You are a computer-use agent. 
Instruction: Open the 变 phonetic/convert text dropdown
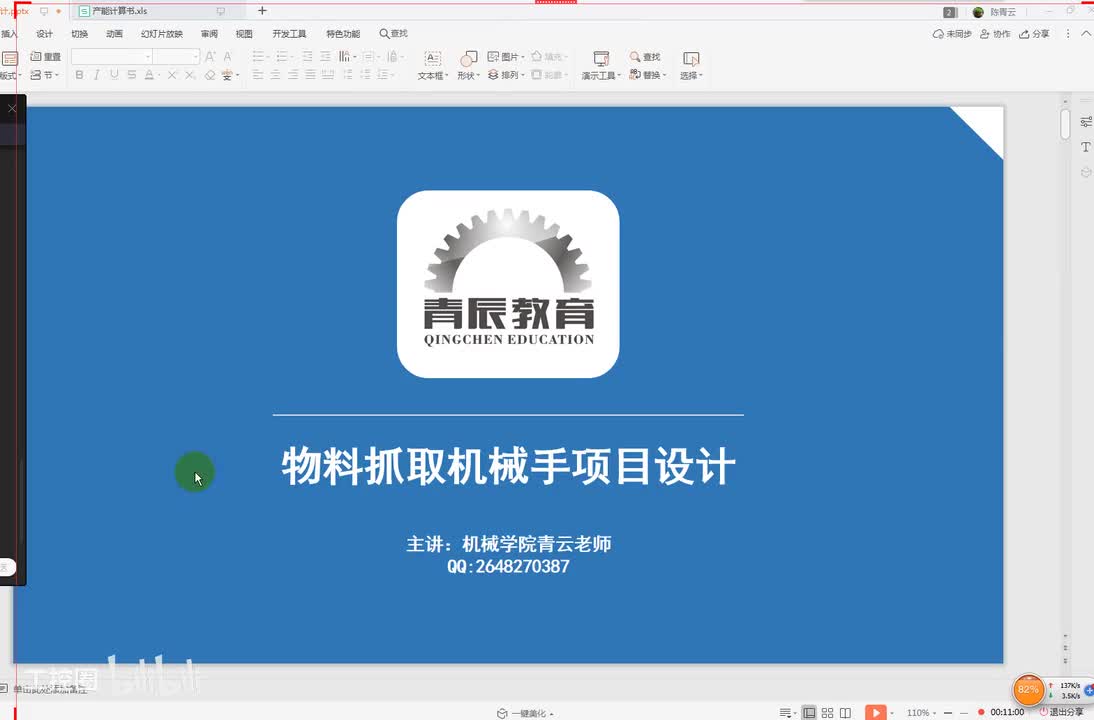[230, 75]
